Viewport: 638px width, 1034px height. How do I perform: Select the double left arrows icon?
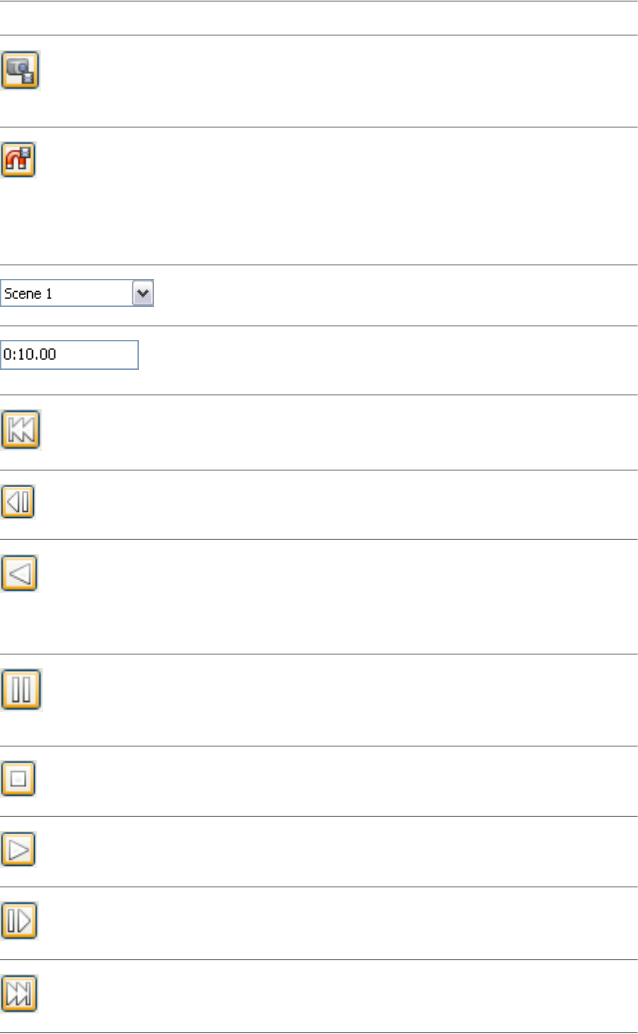[20, 431]
